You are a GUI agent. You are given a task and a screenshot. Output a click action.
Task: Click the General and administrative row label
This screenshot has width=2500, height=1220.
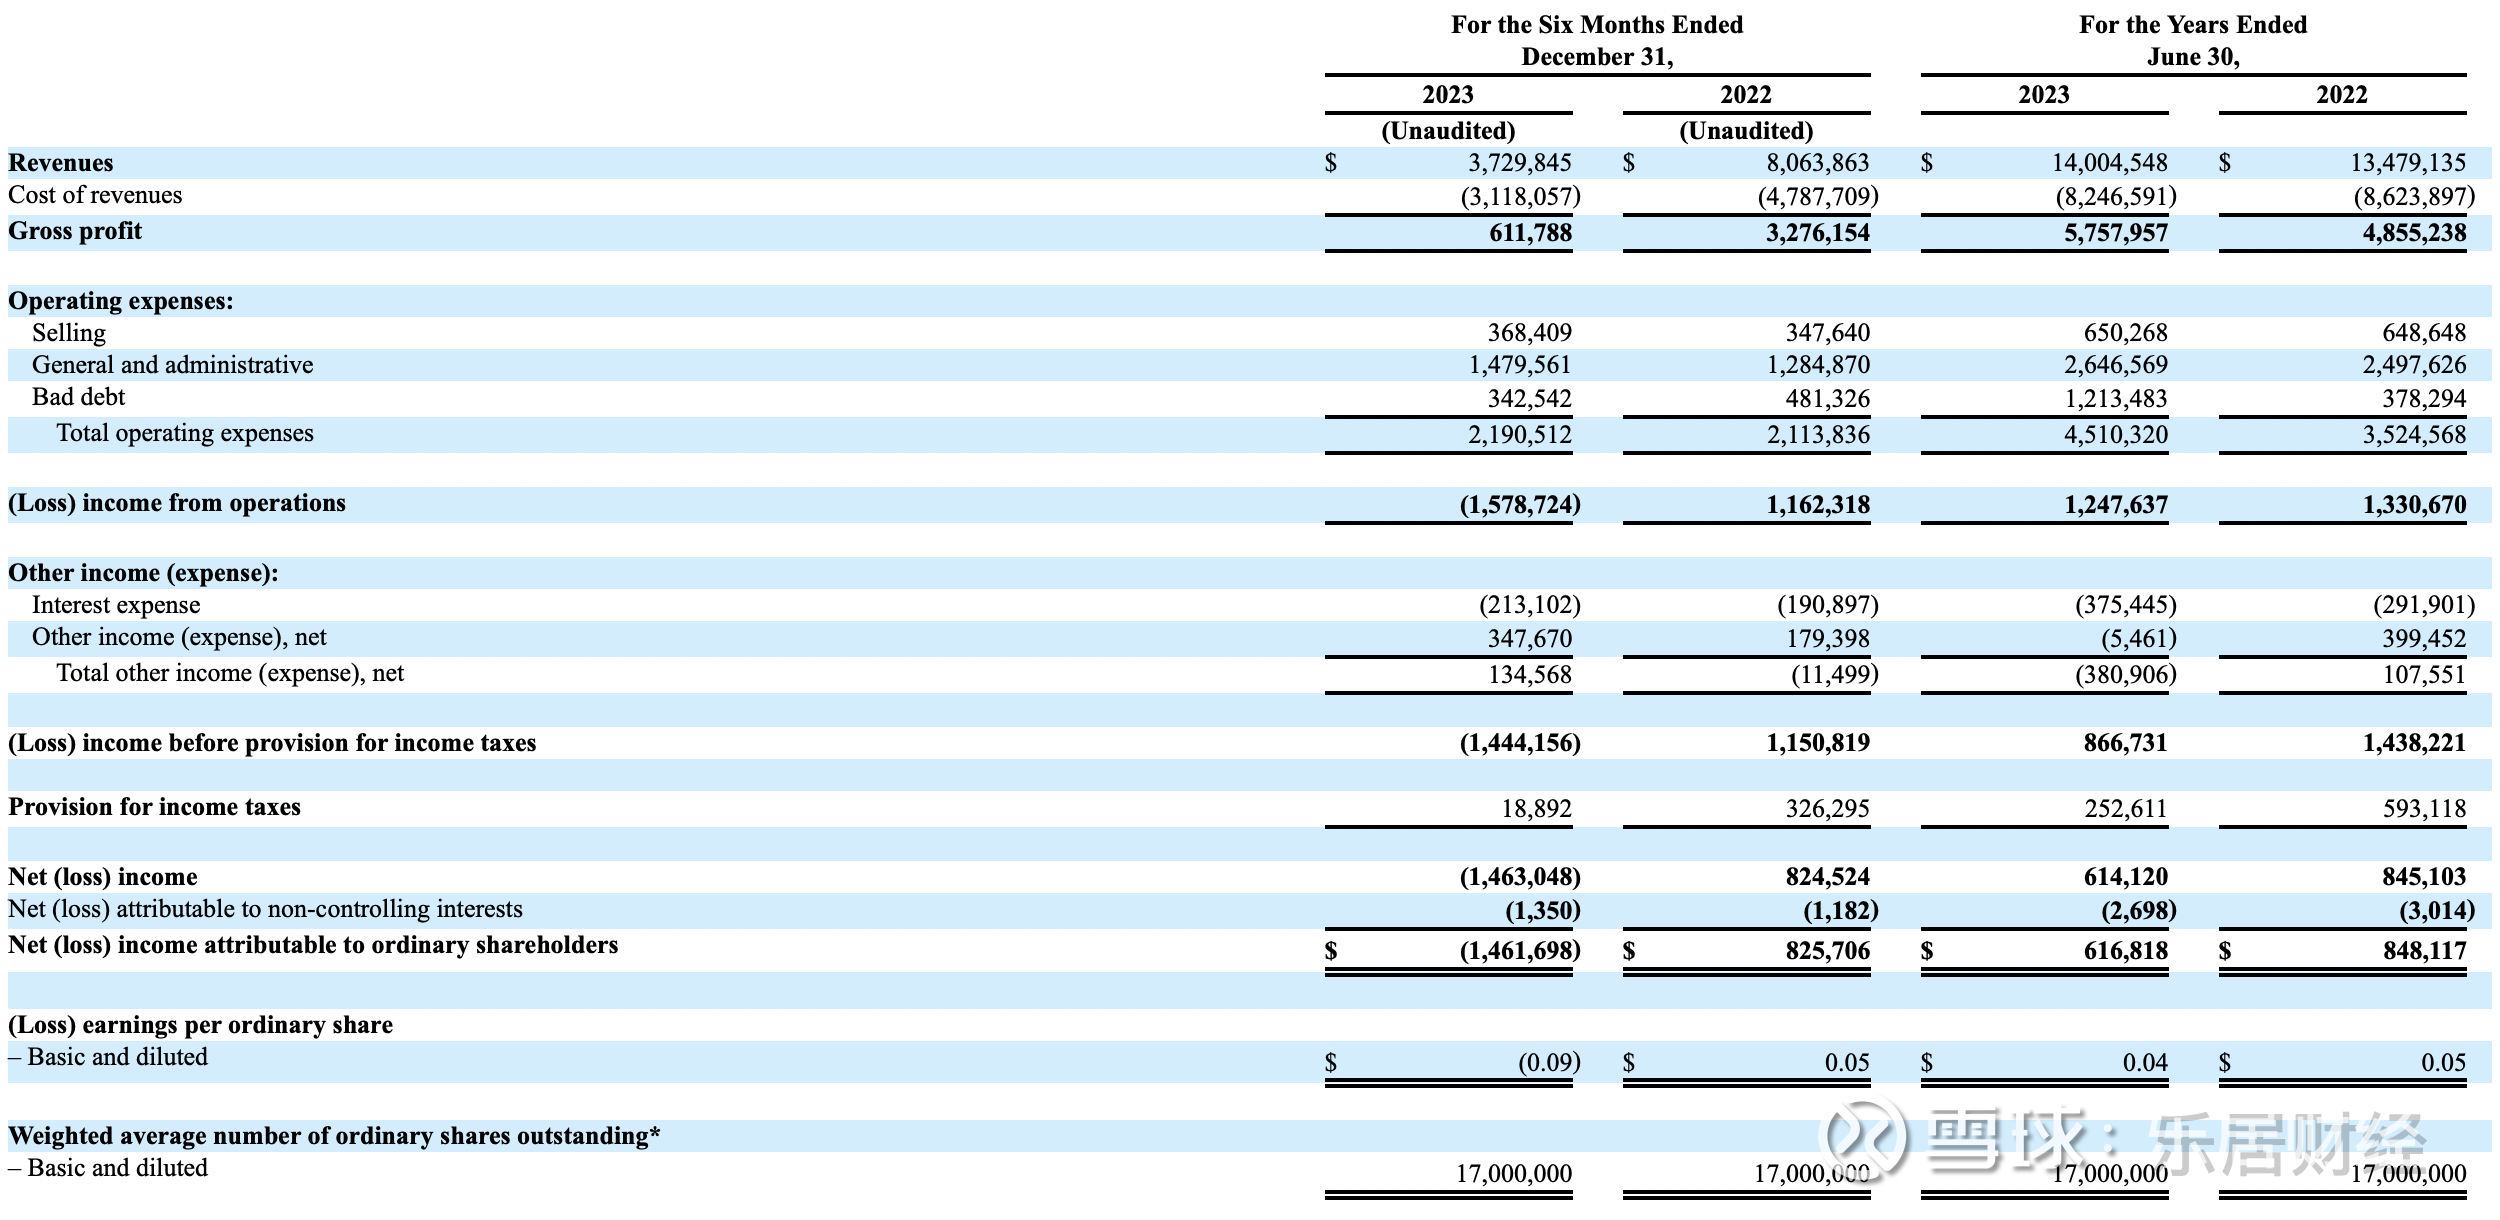(x=172, y=365)
